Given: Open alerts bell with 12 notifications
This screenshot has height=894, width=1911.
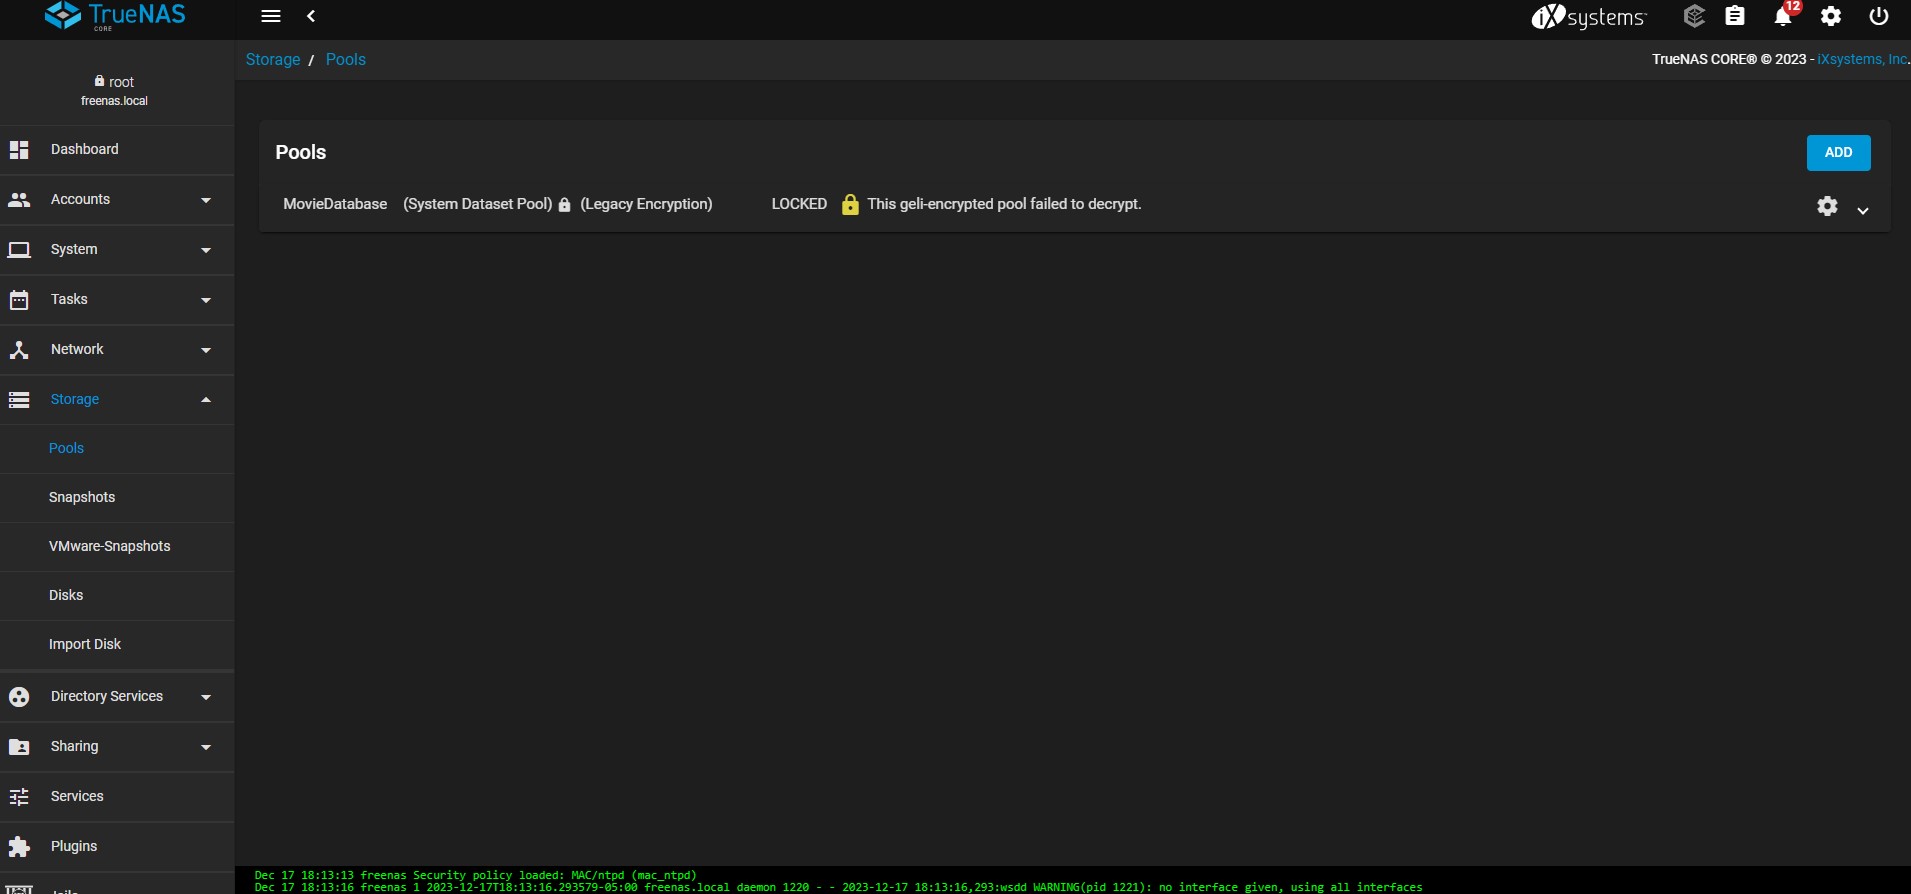Looking at the screenshot, I should tap(1784, 15).
